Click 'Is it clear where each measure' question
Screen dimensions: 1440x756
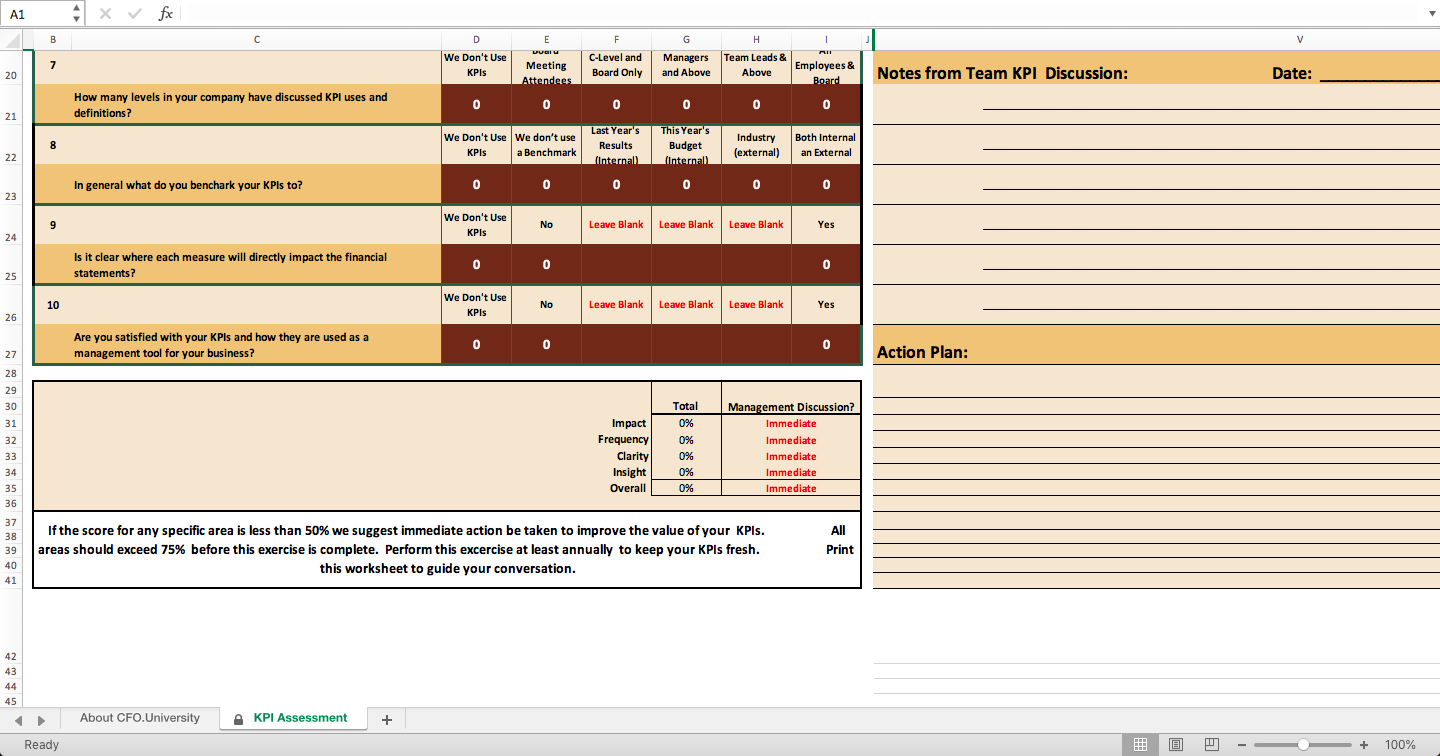(x=231, y=265)
